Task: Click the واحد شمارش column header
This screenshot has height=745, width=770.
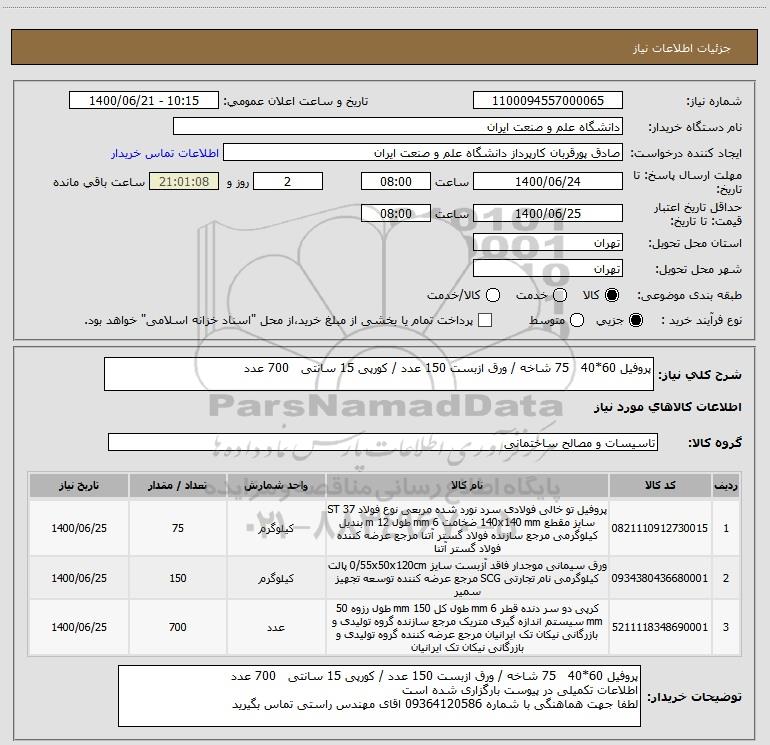Action: click(276, 485)
